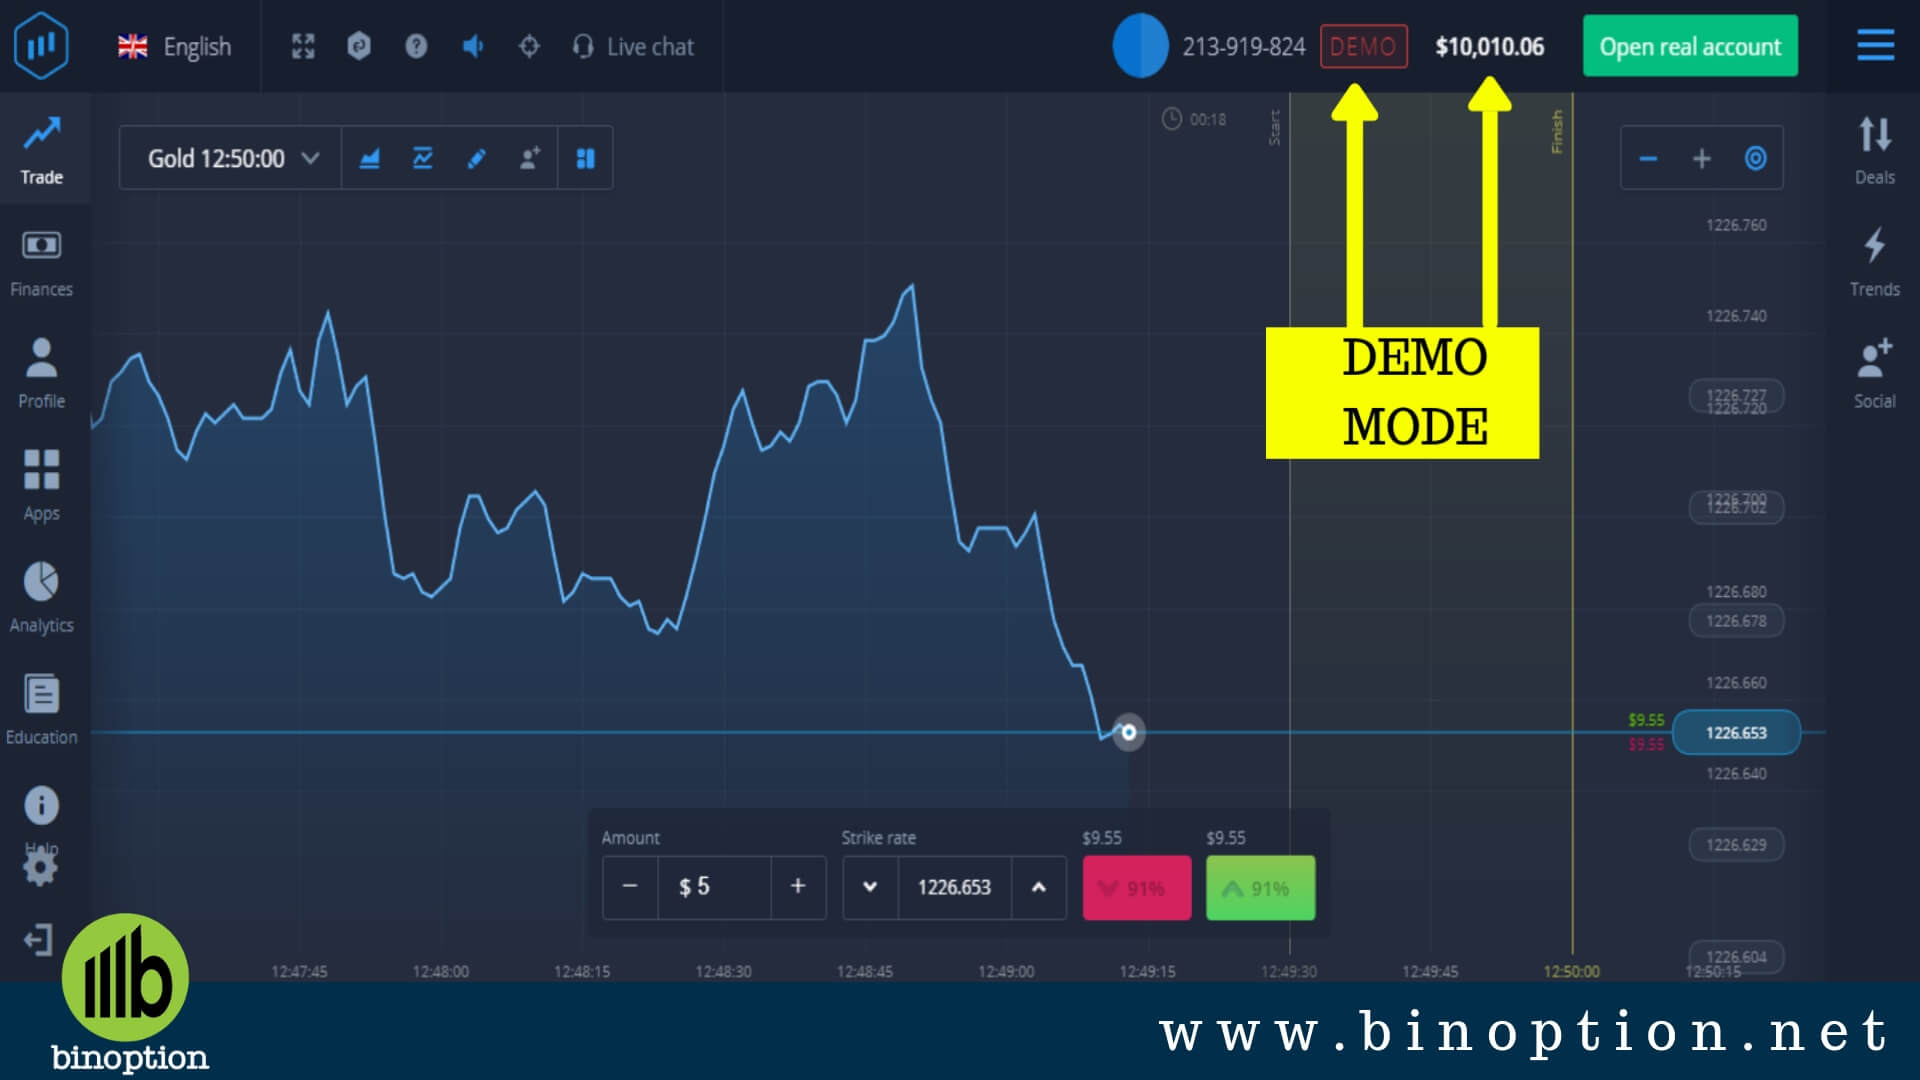
Task: Toggle the DEMO mode button
Action: pos(1364,45)
